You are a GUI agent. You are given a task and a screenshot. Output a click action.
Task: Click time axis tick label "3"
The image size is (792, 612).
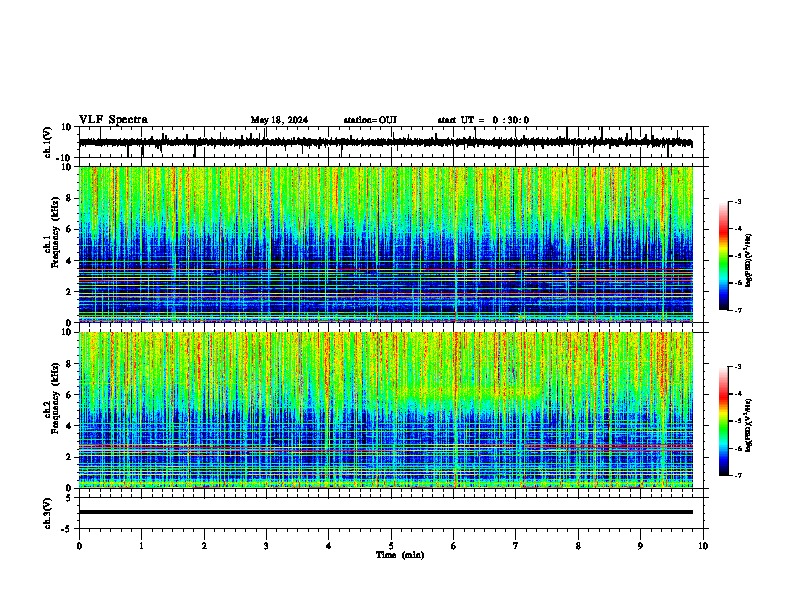(266, 546)
